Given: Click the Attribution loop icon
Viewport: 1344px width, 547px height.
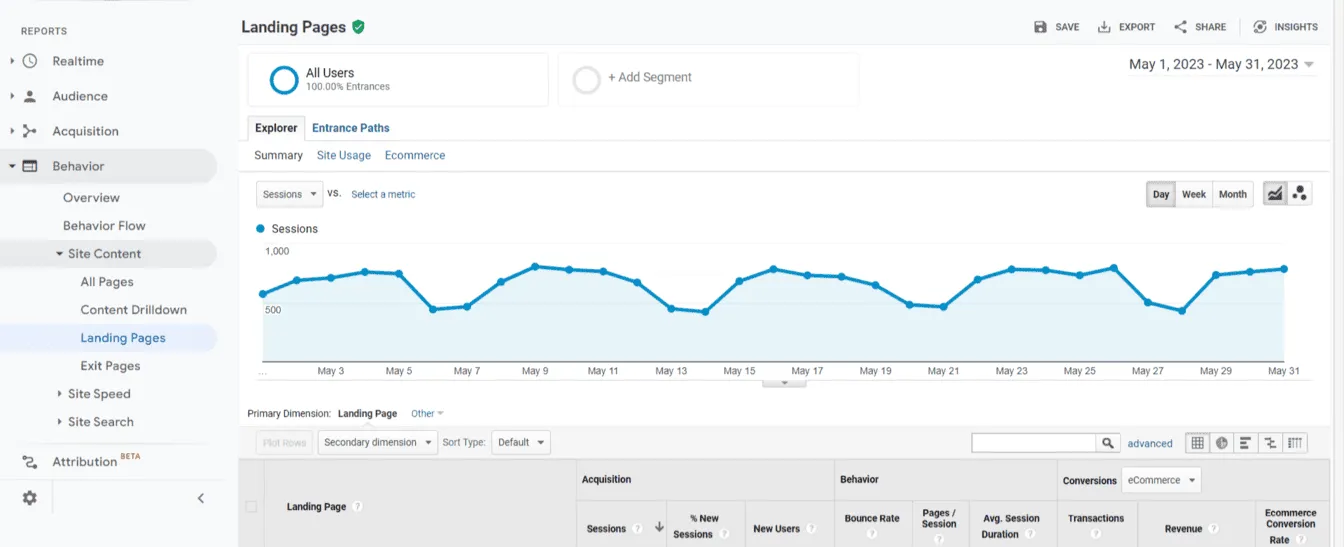Looking at the screenshot, I should click(x=30, y=462).
